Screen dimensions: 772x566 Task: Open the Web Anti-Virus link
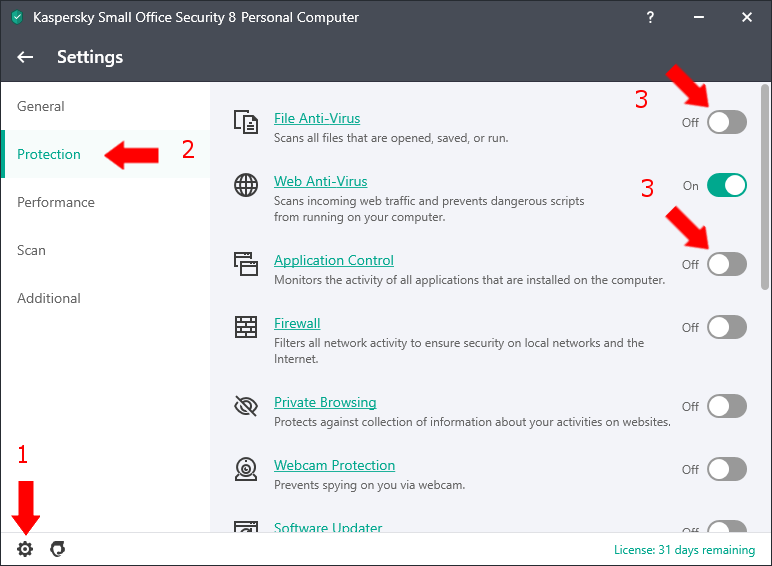pyautogui.click(x=321, y=182)
